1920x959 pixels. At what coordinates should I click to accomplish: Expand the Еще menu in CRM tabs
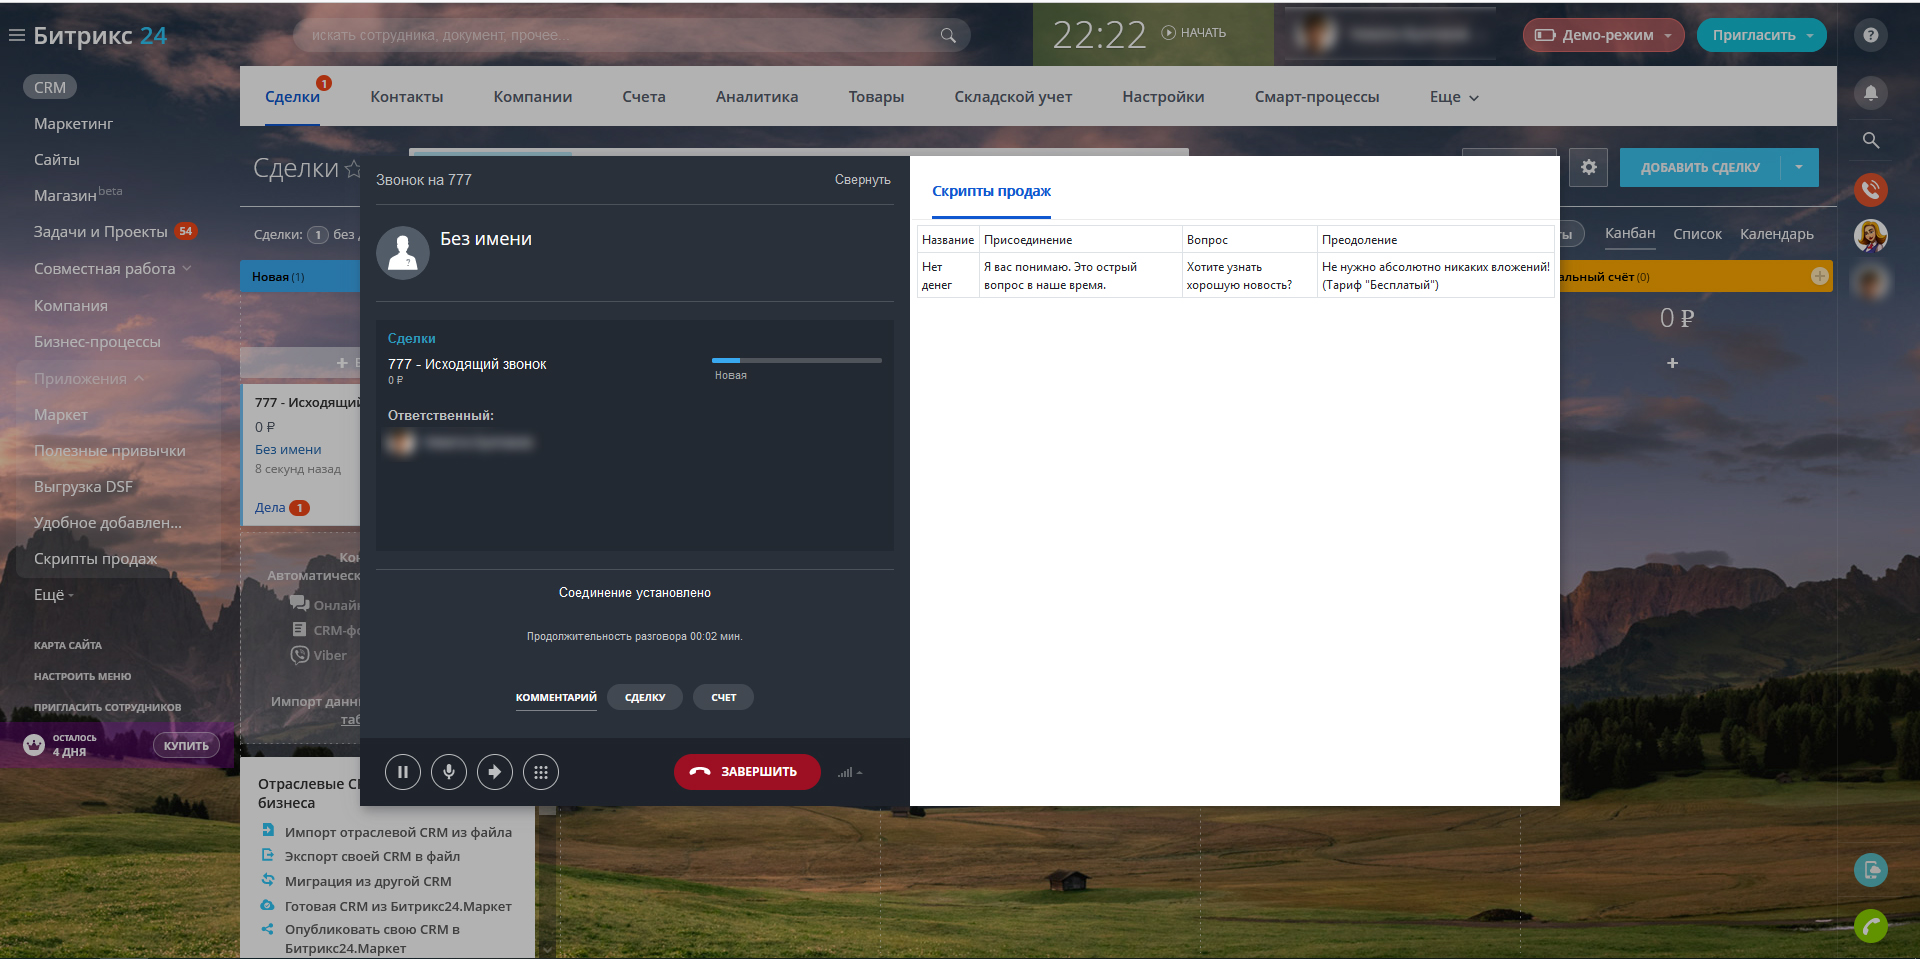point(1454,97)
